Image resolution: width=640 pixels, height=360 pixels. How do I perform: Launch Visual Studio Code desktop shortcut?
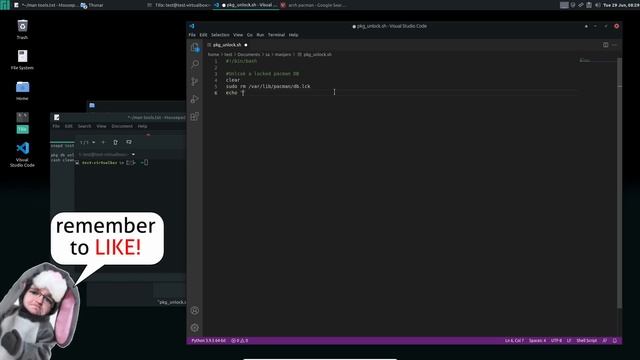tap(22, 154)
